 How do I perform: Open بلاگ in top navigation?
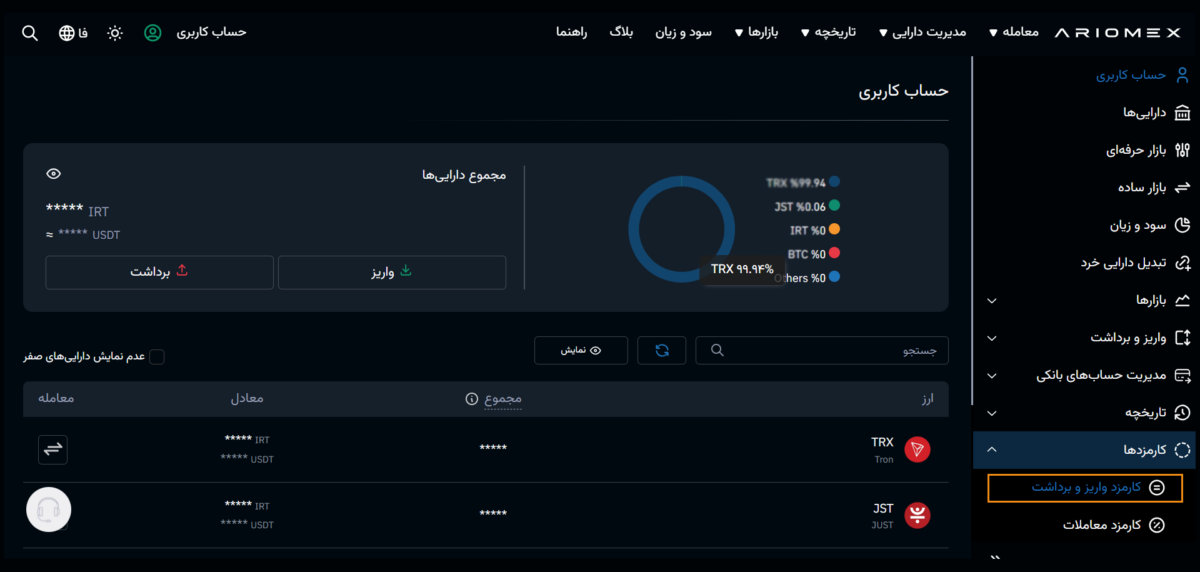(621, 32)
